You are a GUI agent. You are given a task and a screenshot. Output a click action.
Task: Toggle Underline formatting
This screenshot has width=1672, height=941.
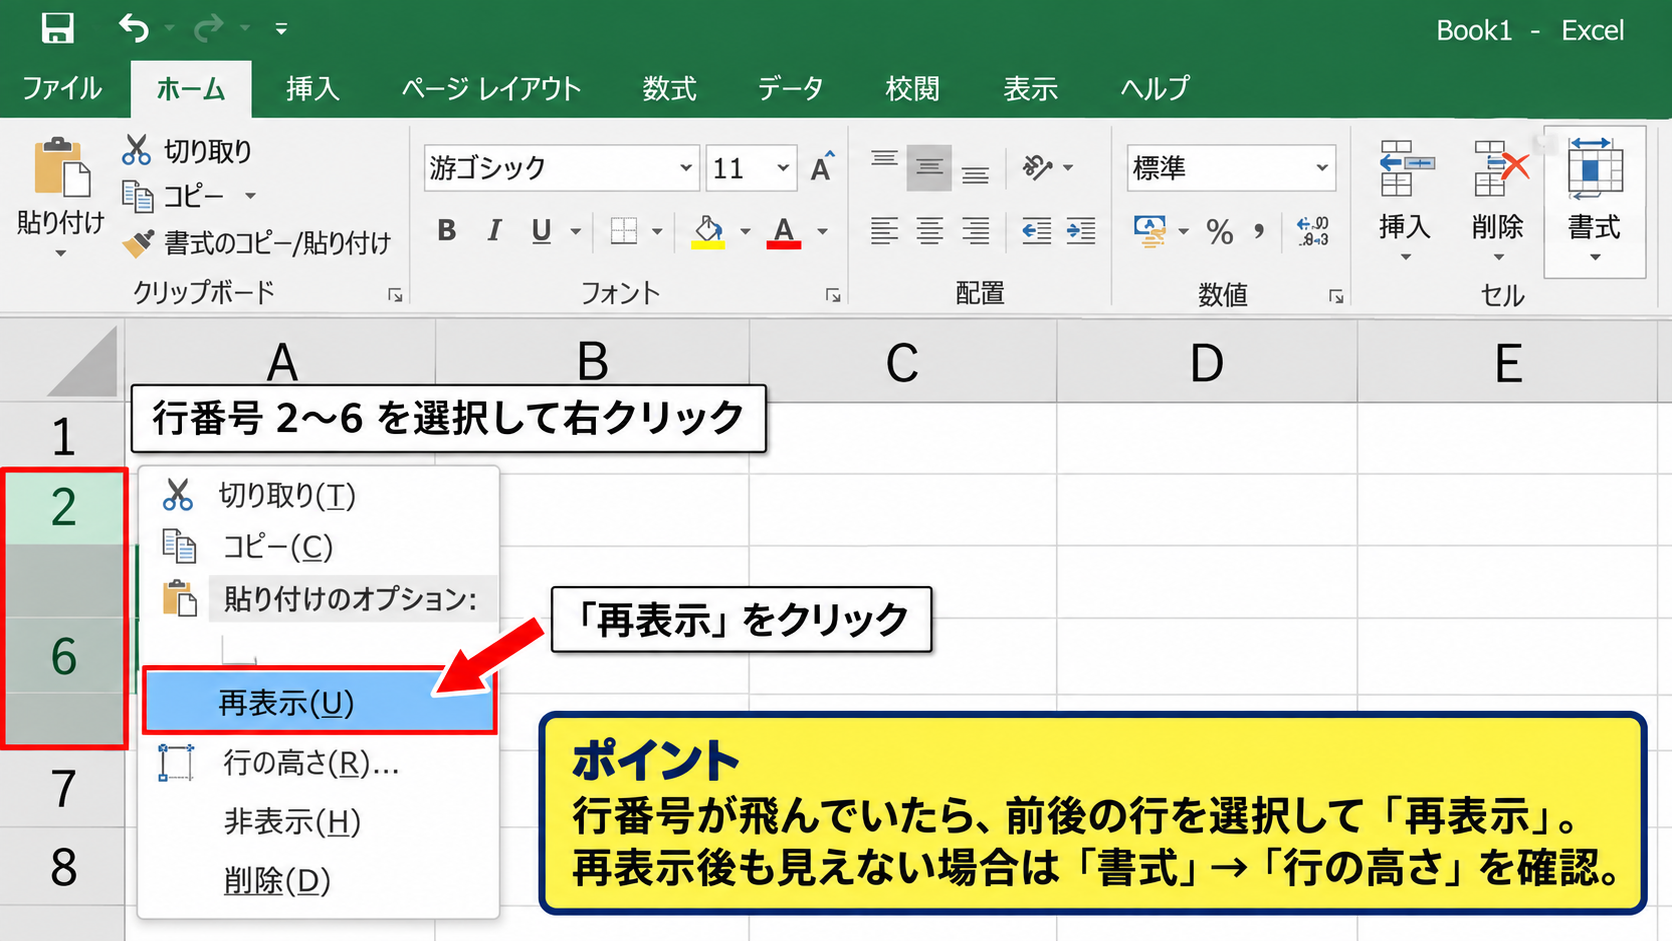(541, 231)
